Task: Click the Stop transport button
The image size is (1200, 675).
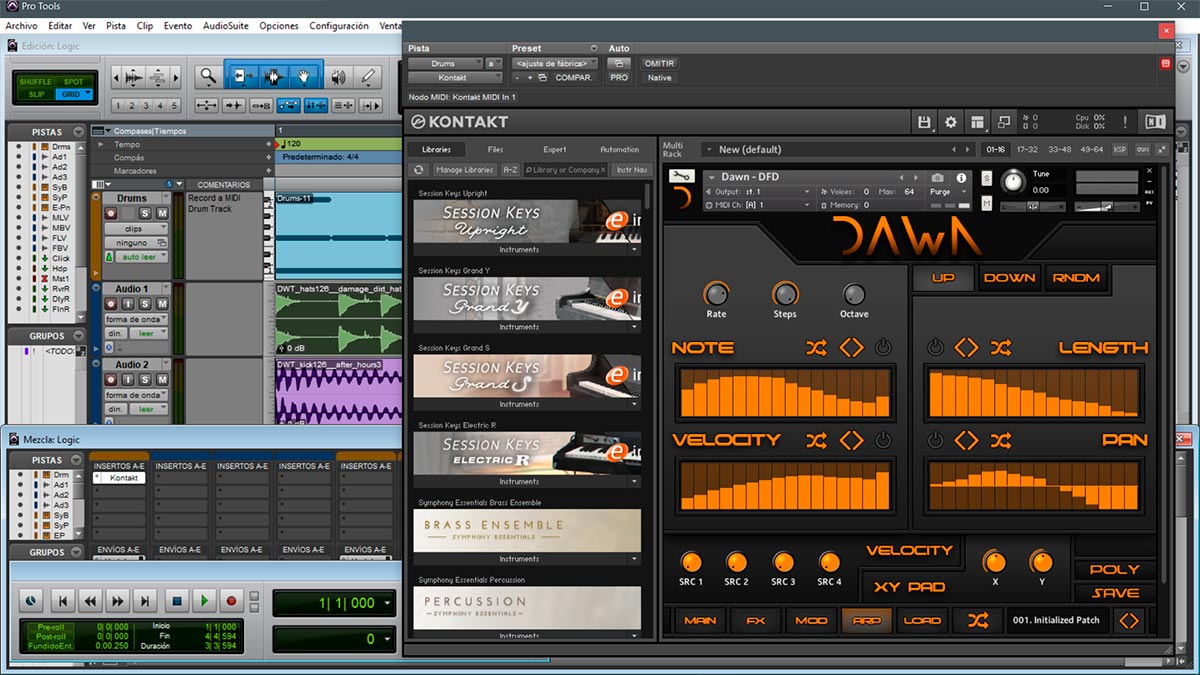Action: pyautogui.click(x=176, y=601)
